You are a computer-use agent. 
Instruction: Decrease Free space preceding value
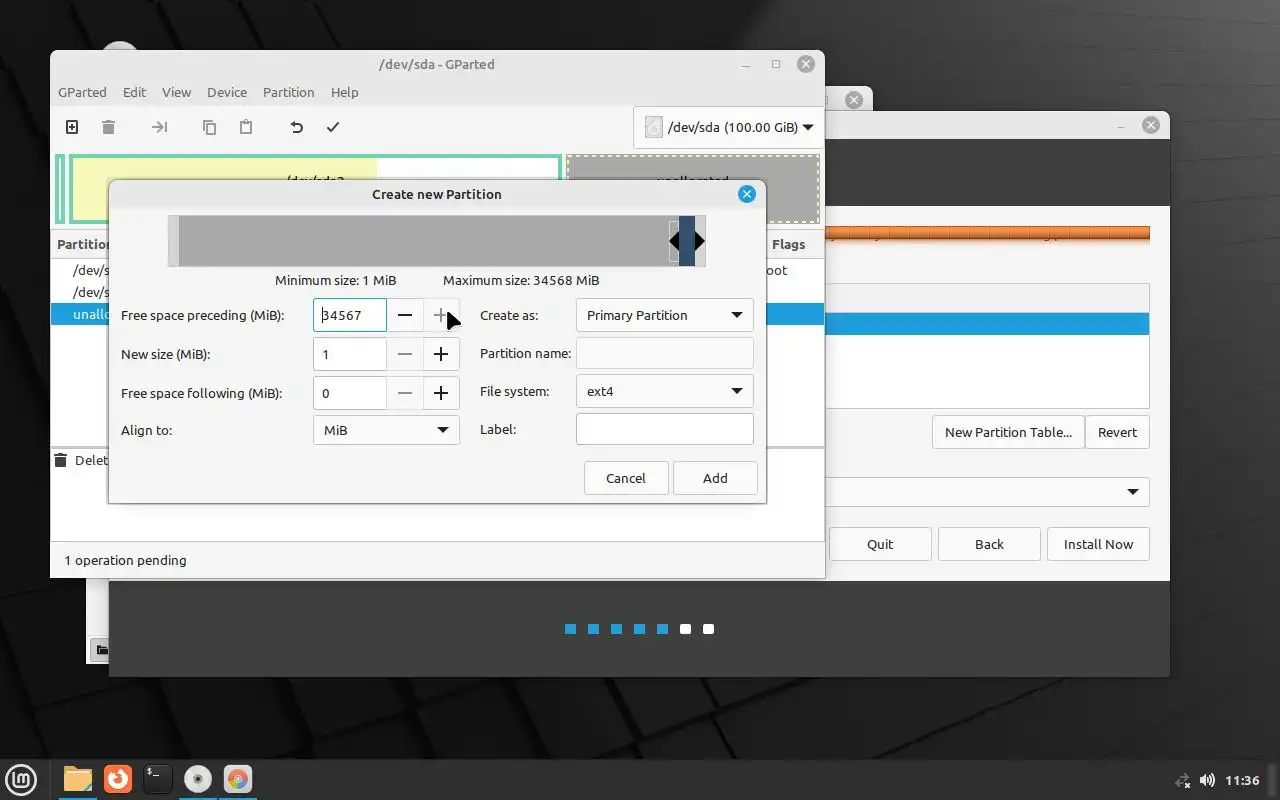point(405,315)
